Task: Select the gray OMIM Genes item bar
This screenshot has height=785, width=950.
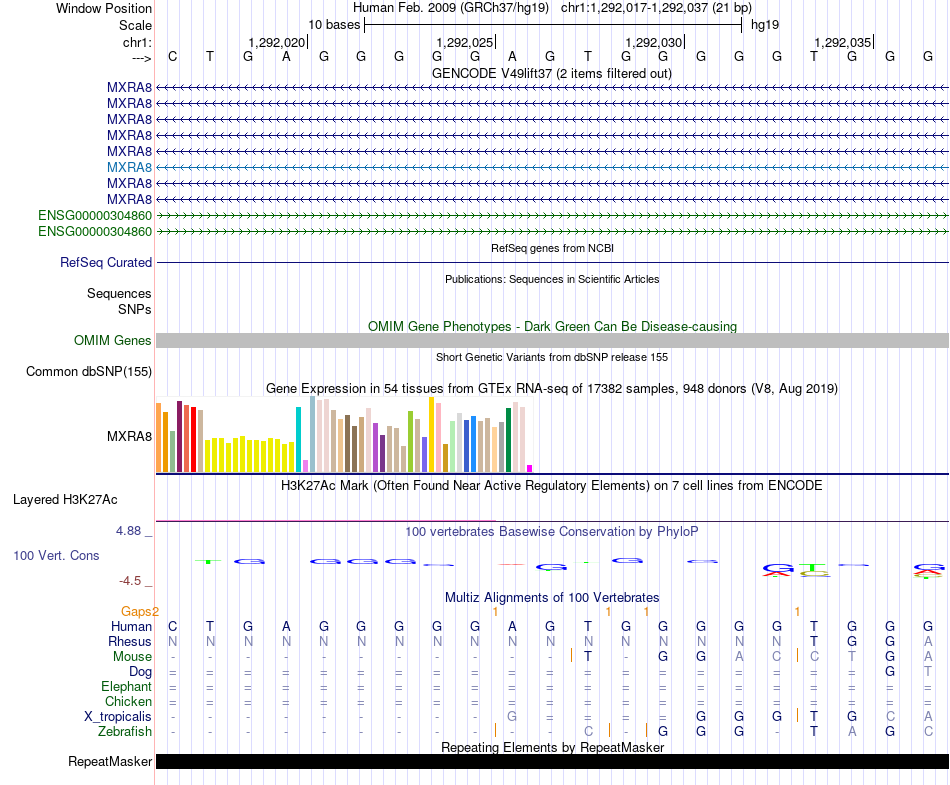Action: tap(552, 341)
